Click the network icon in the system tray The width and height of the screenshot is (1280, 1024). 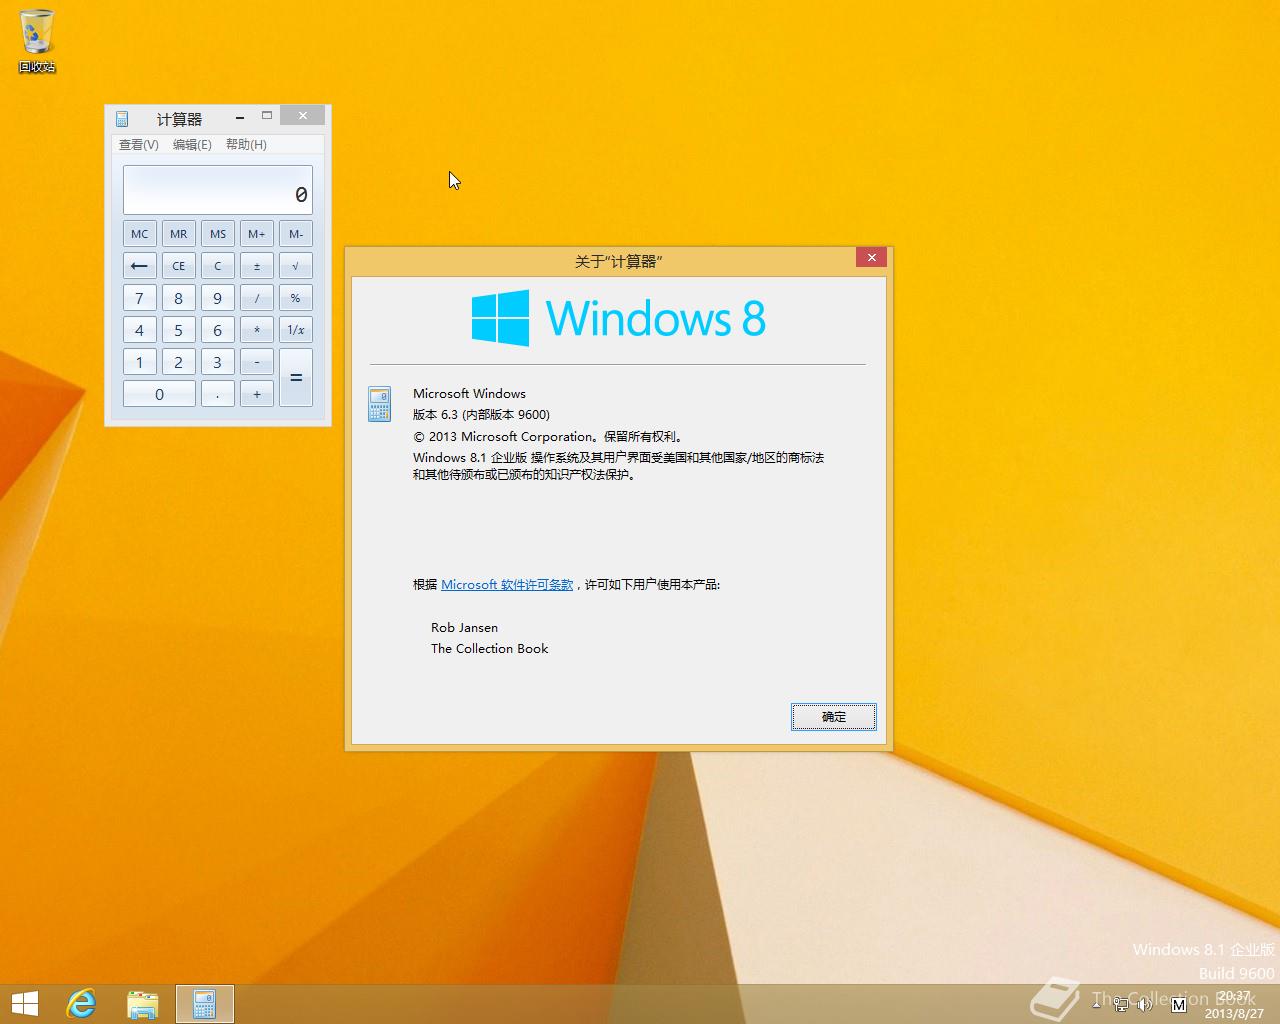[x=1121, y=1004]
